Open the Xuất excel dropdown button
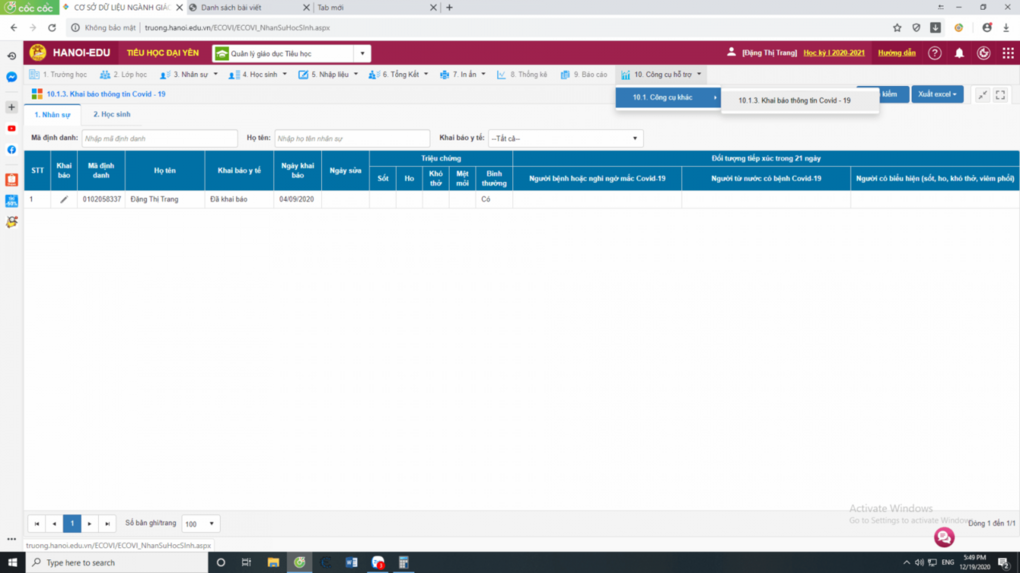Viewport: 1020px width, 573px height. click(x=937, y=94)
